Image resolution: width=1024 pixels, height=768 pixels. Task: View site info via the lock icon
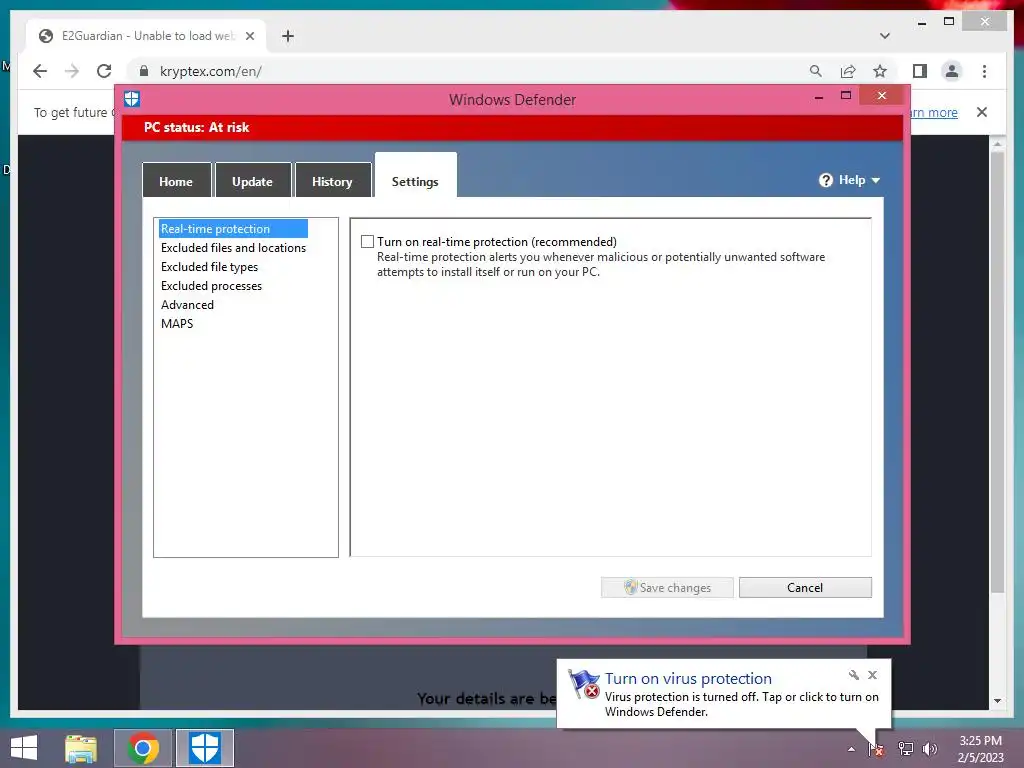[144, 71]
